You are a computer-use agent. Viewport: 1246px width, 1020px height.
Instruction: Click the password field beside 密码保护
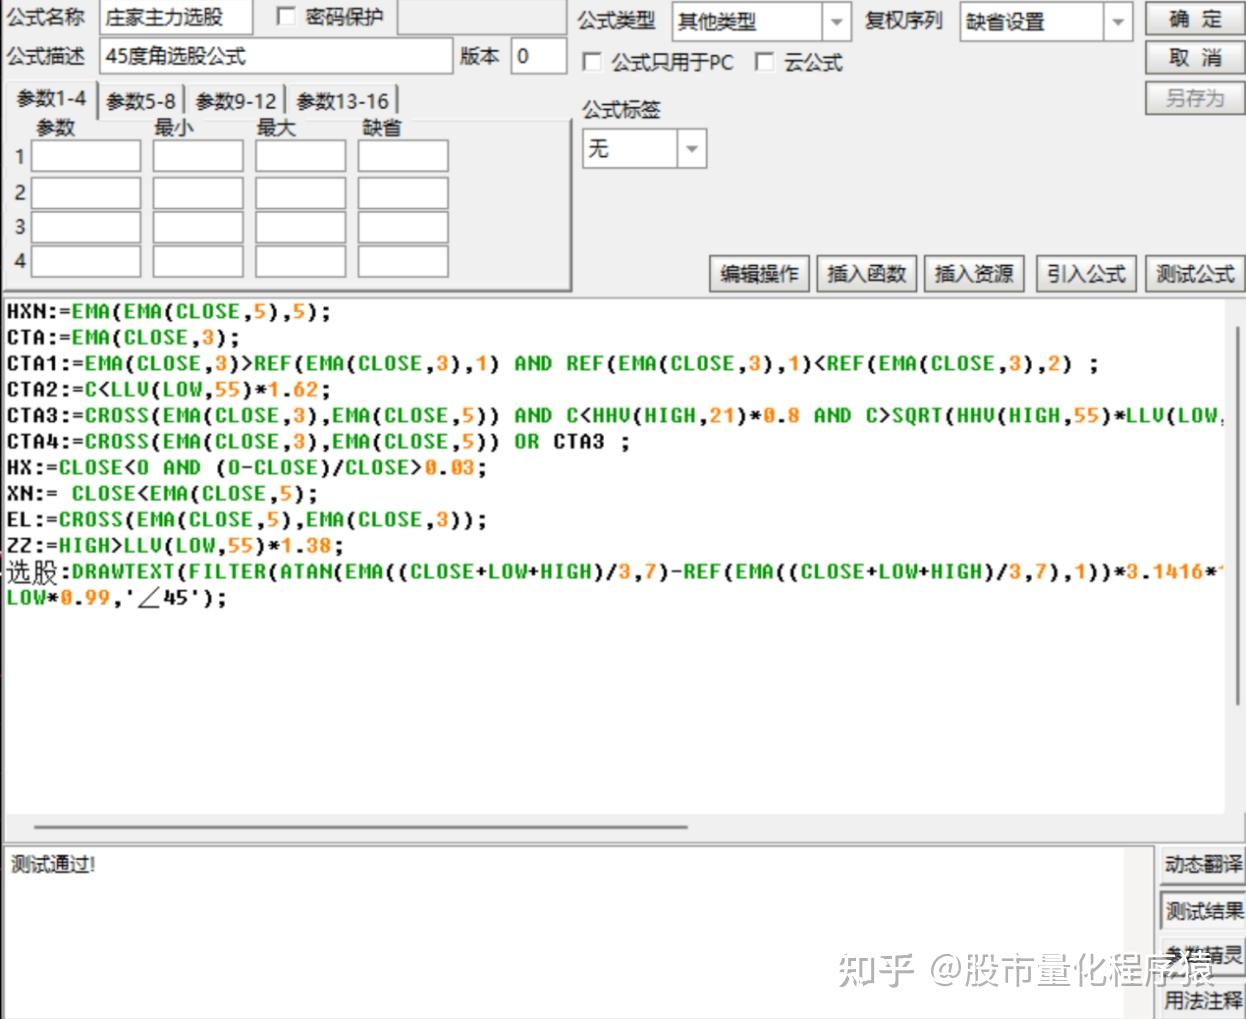pos(482,17)
